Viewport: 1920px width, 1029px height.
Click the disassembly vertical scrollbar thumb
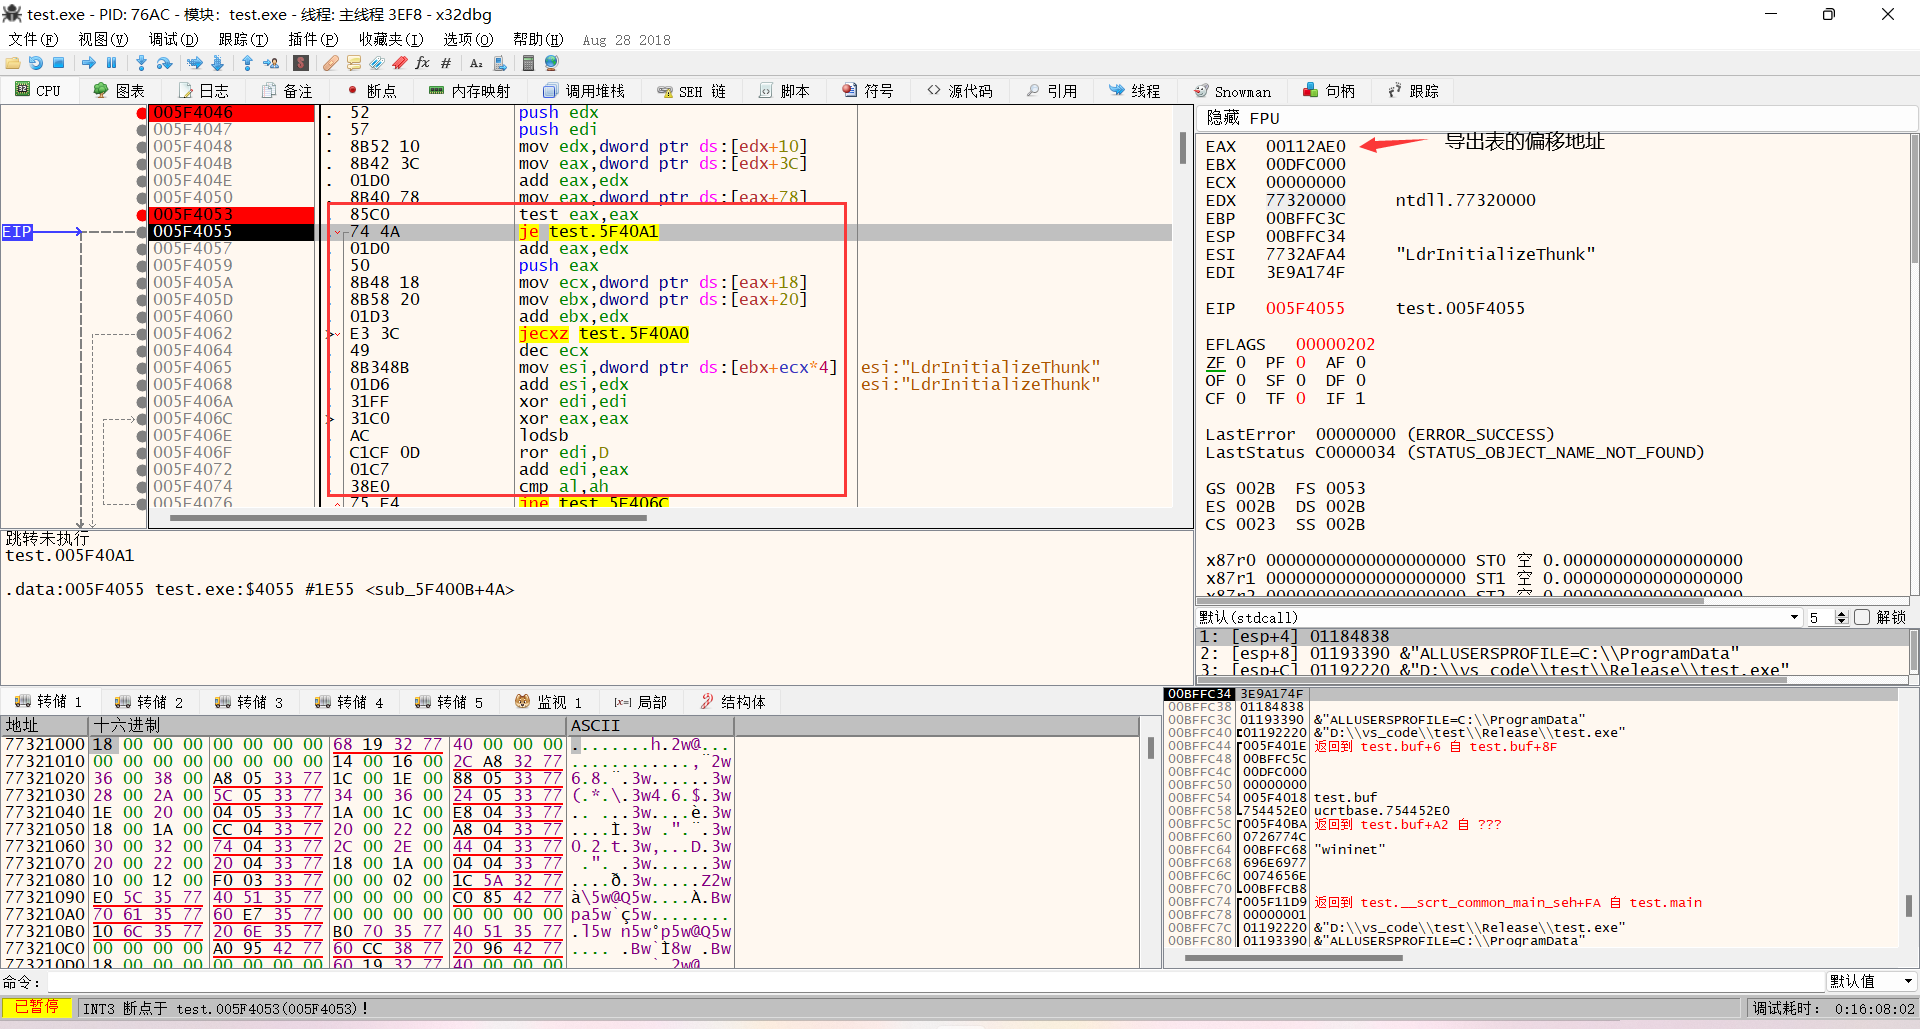1183,147
